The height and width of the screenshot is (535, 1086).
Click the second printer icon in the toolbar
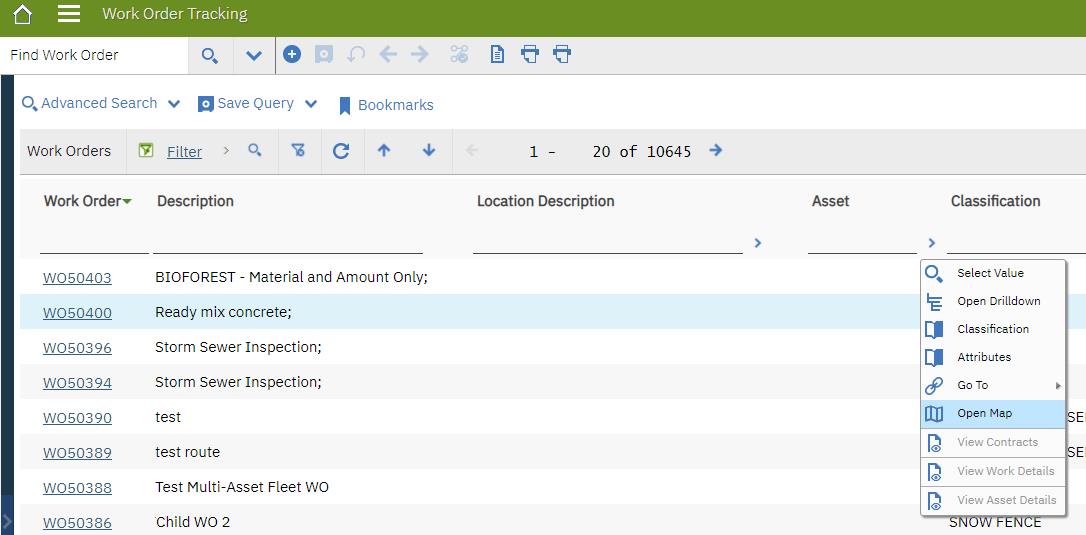562,54
